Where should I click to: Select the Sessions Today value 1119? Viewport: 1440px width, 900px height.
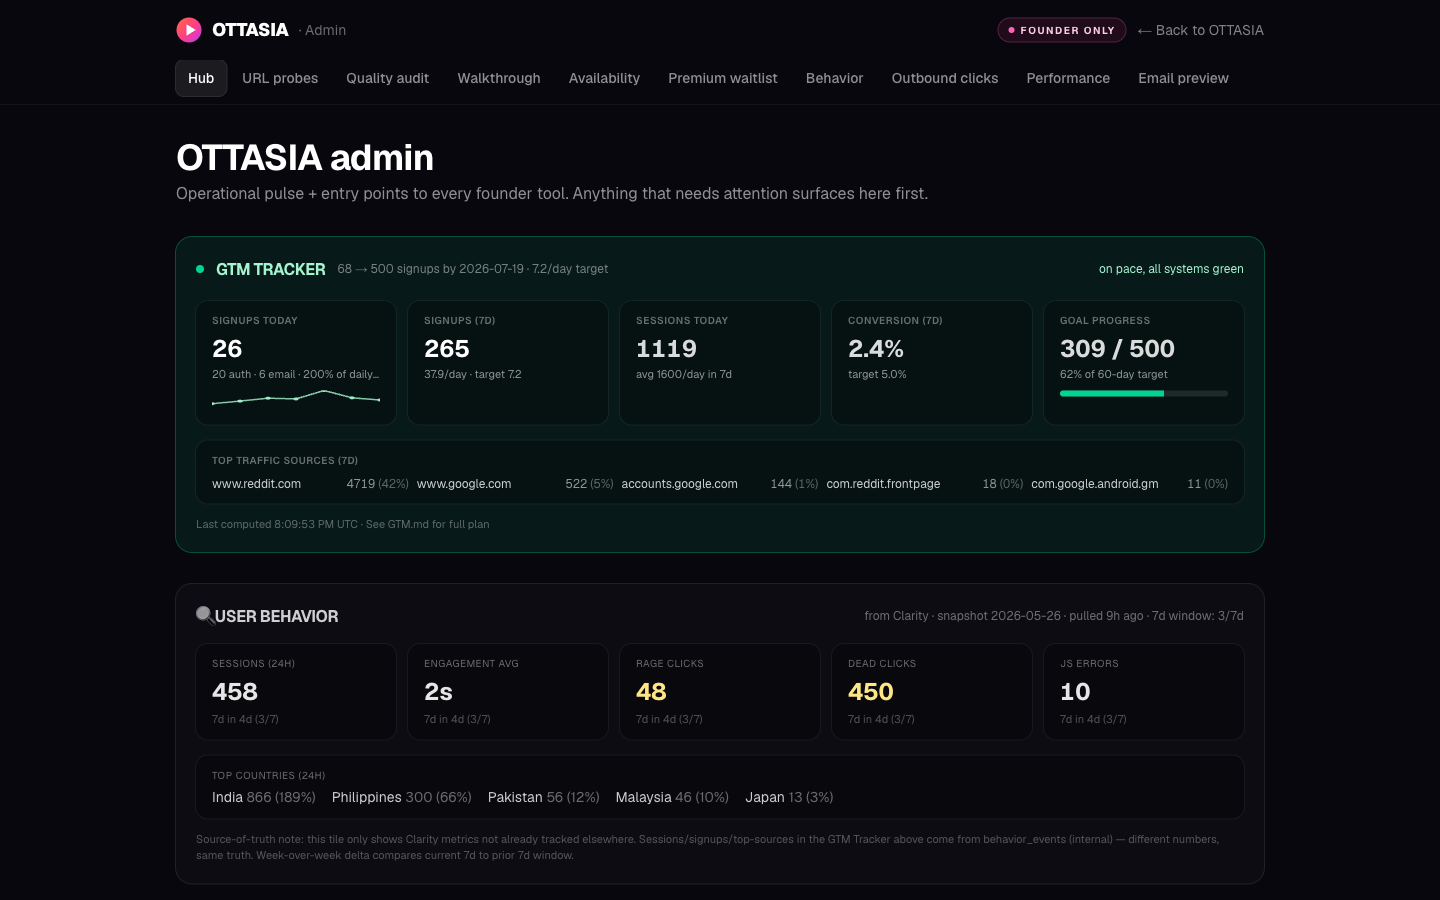[666, 349]
